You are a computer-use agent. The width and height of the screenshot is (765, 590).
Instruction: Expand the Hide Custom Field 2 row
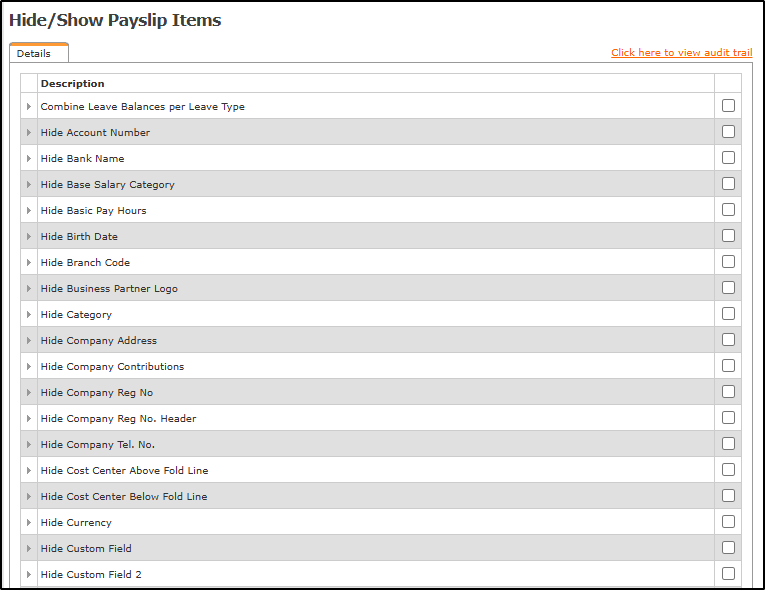(29, 575)
